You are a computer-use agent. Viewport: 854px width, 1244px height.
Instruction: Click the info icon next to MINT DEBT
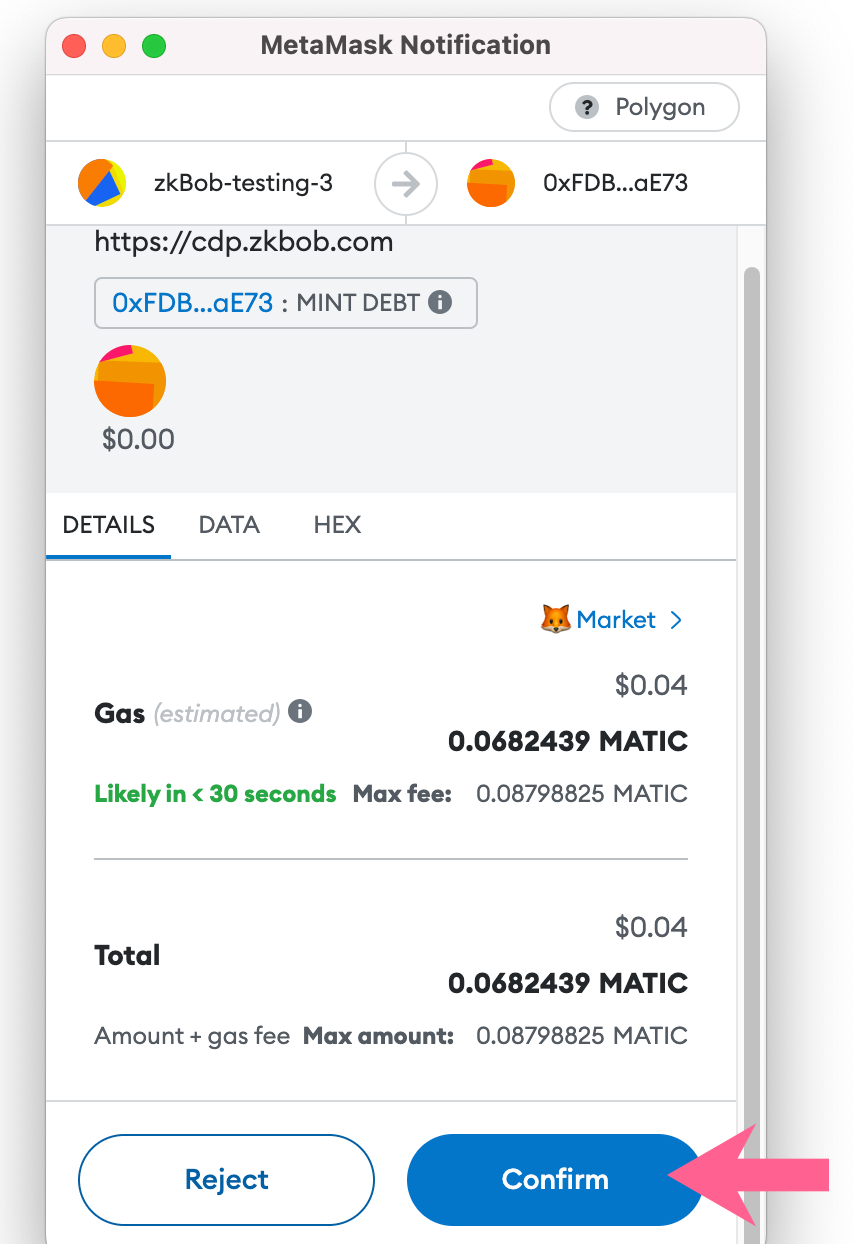click(440, 302)
